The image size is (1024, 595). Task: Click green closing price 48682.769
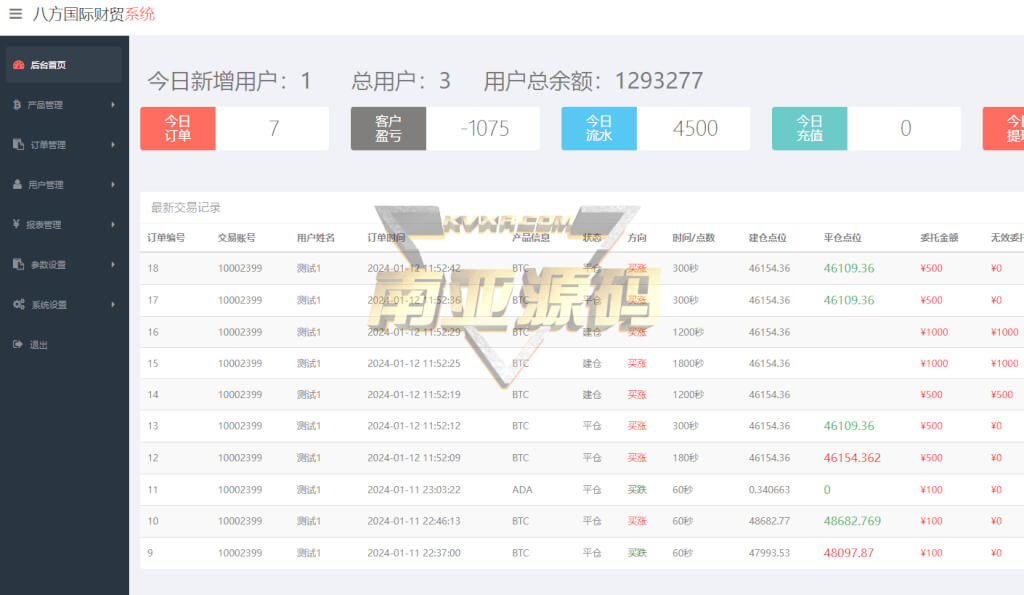[x=852, y=521]
